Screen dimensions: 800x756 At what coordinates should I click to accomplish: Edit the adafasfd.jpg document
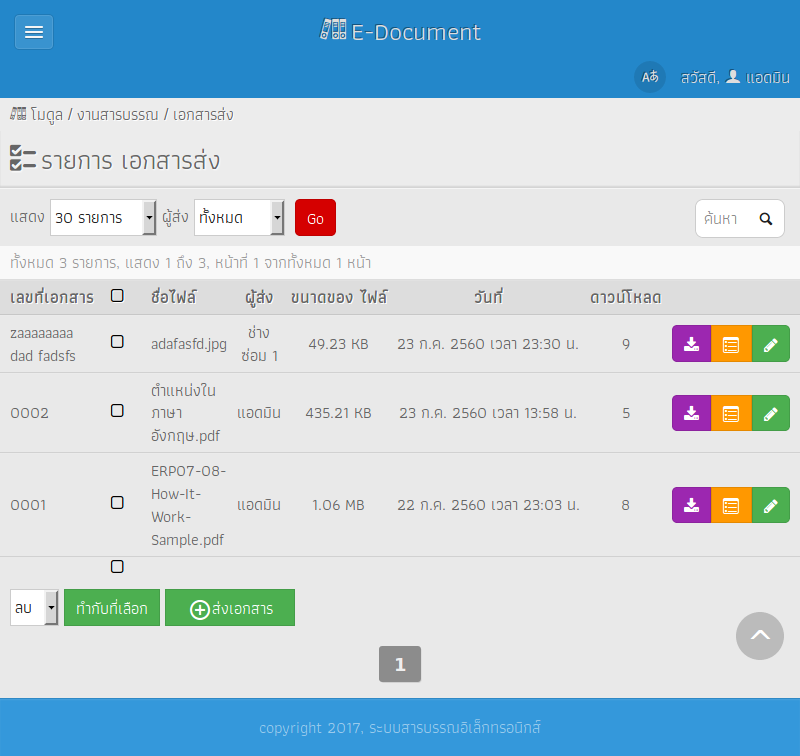coord(770,344)
